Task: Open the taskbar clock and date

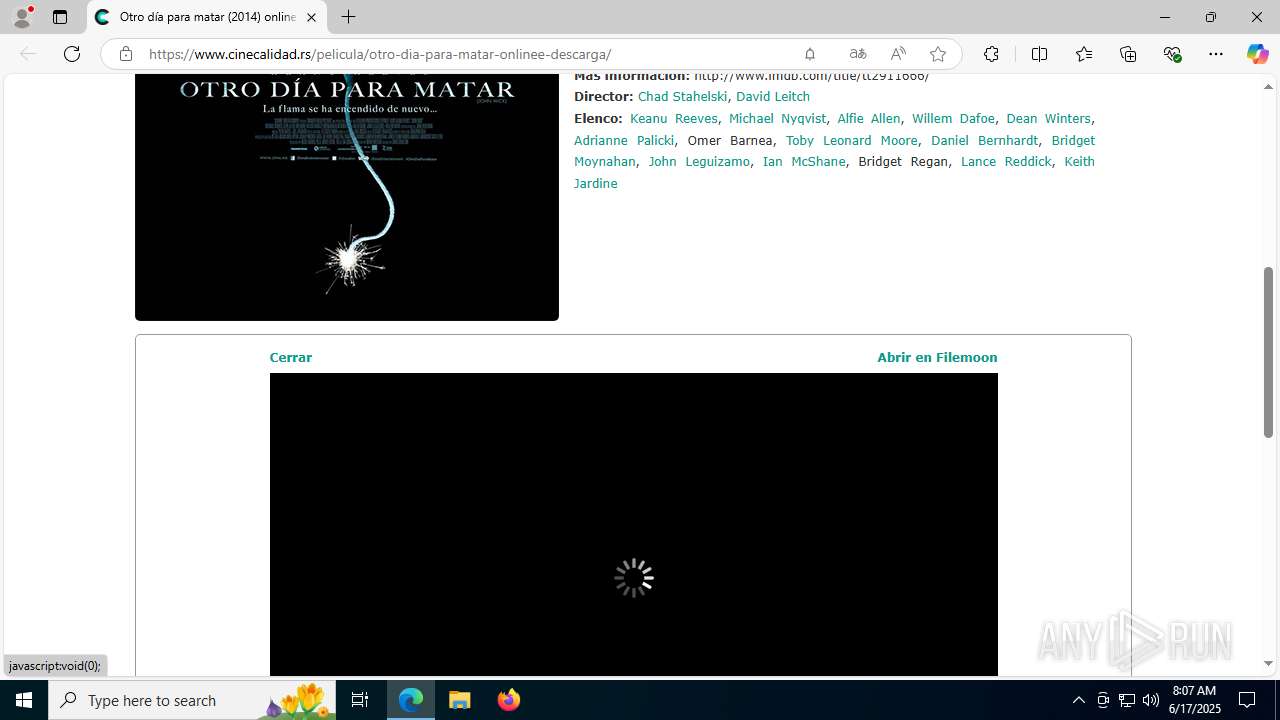Action: 1195,700
